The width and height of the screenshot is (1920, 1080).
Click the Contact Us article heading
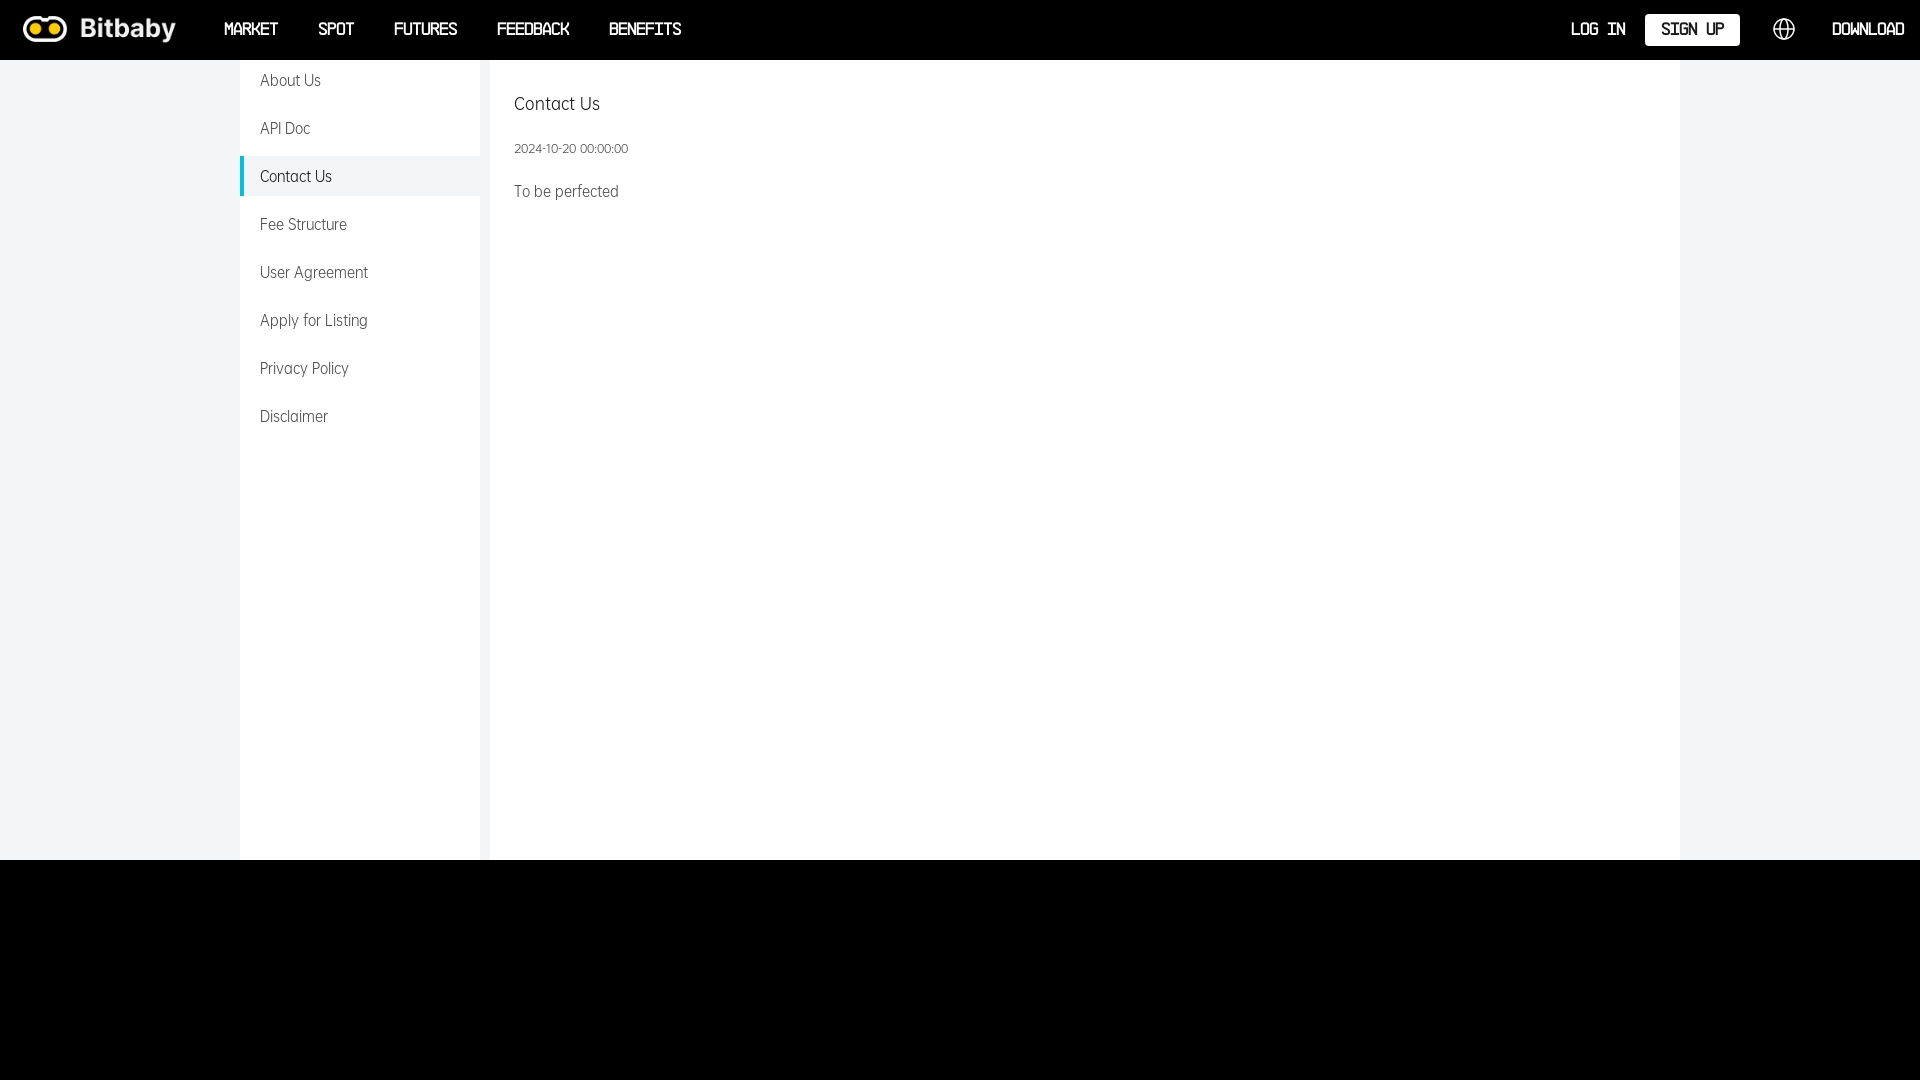coord(557,104)
